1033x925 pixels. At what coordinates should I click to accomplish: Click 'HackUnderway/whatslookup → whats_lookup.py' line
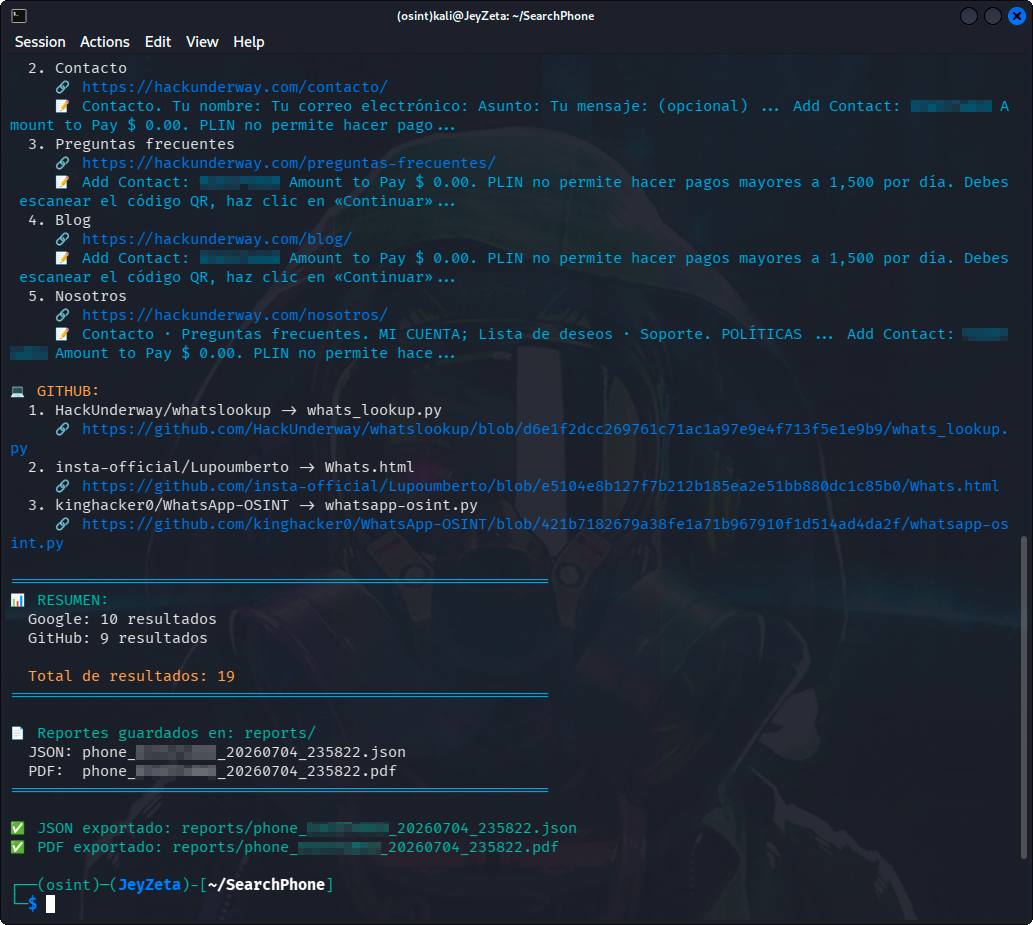(x=235, y=410)
